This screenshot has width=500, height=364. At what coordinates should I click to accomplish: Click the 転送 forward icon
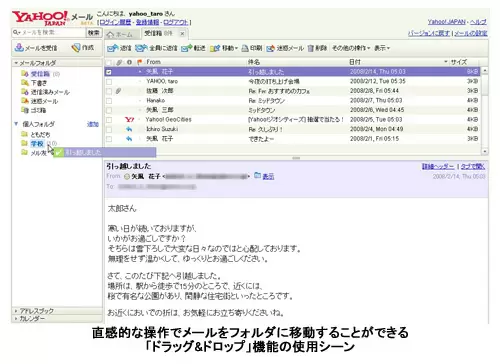click(186, 49)
